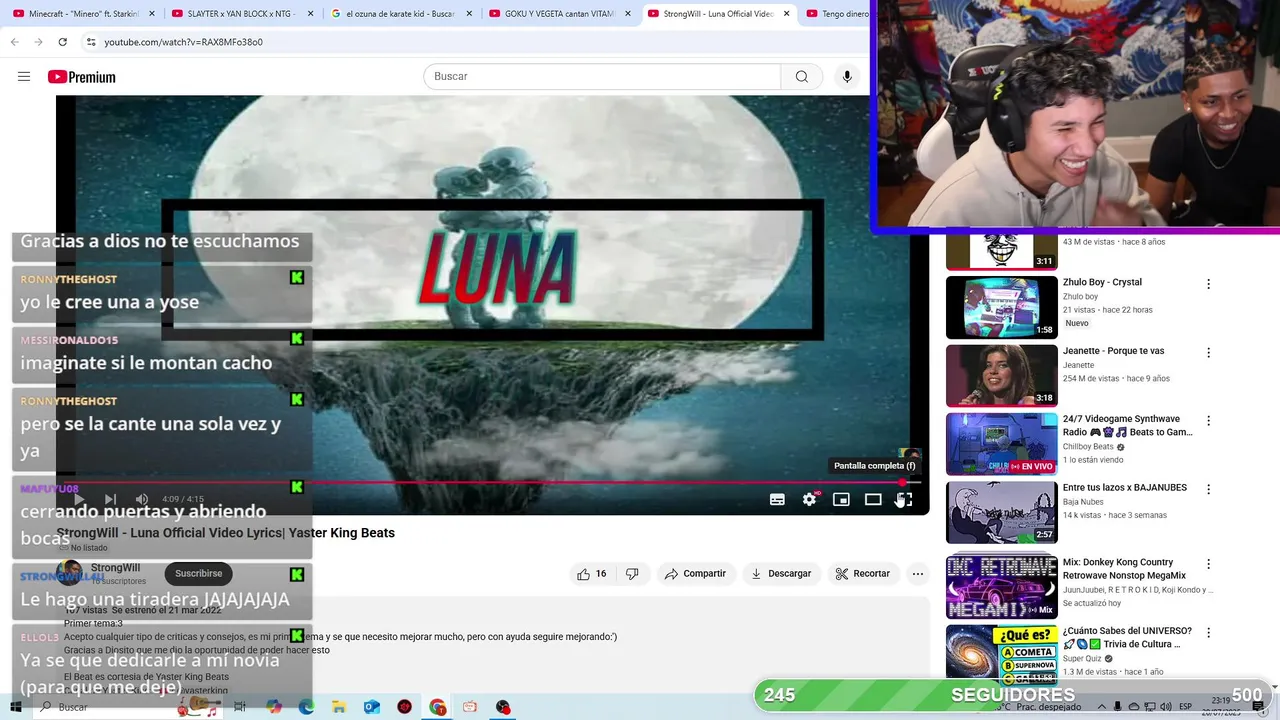1280x720 pixels.
Task: Open options for Entre tus lazos x BAJANUBES
Action: 1208,490
